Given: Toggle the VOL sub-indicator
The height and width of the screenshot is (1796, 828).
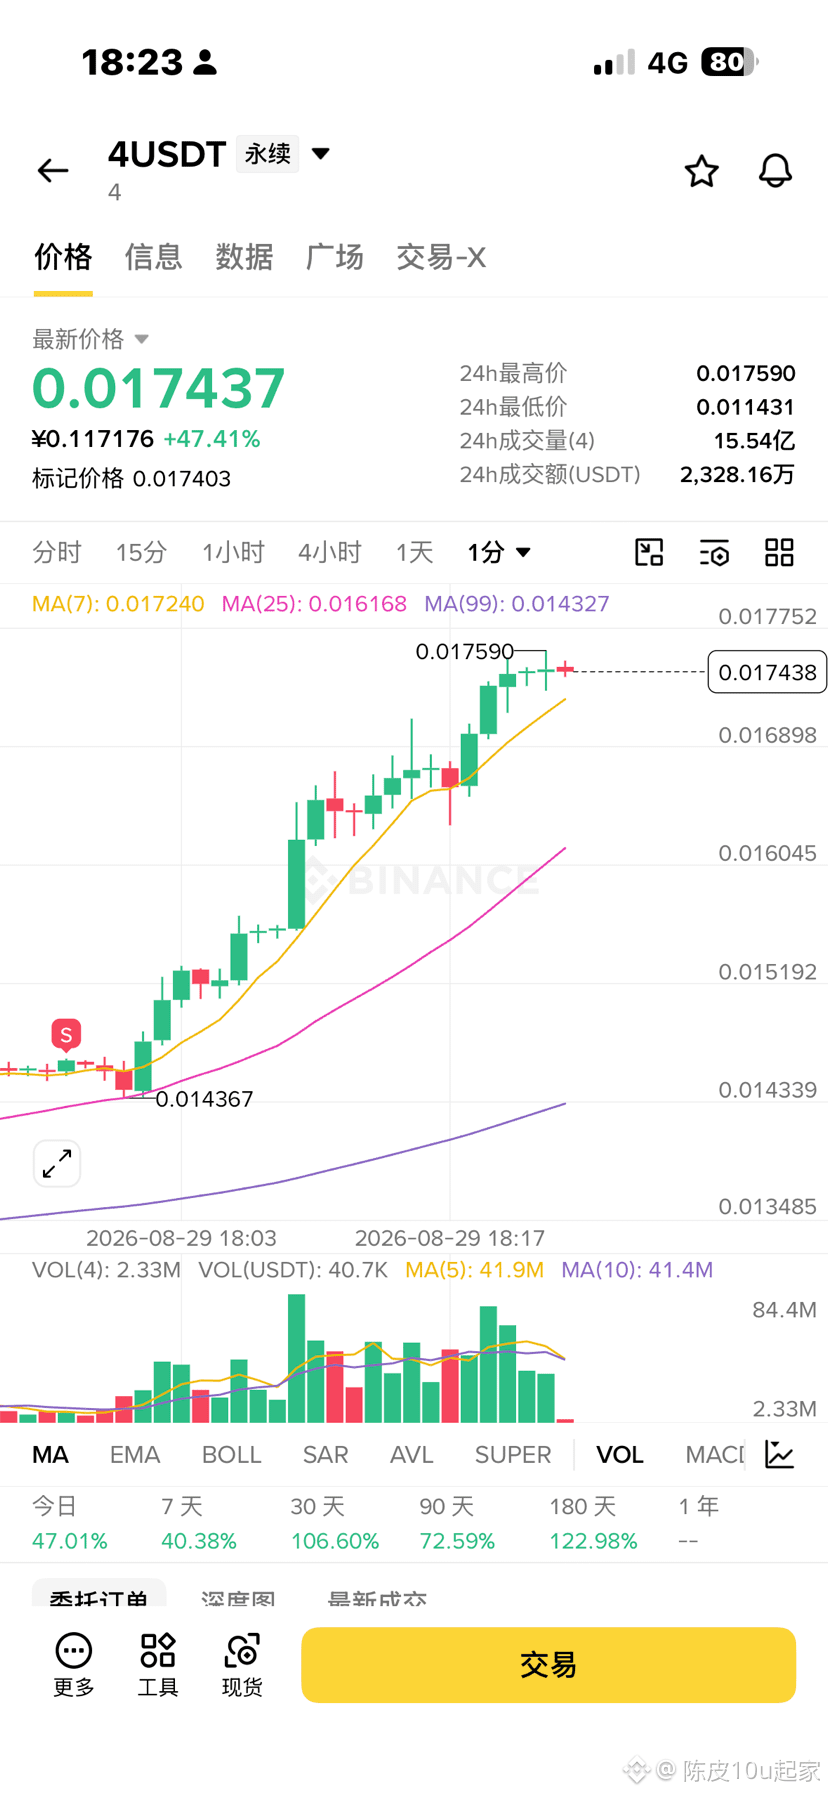Looking at the screenshot, I should coord(620,1455).
